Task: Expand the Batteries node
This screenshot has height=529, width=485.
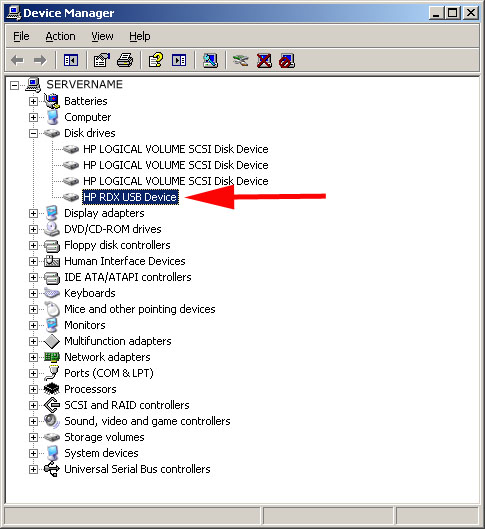Action: pos(33,101)
